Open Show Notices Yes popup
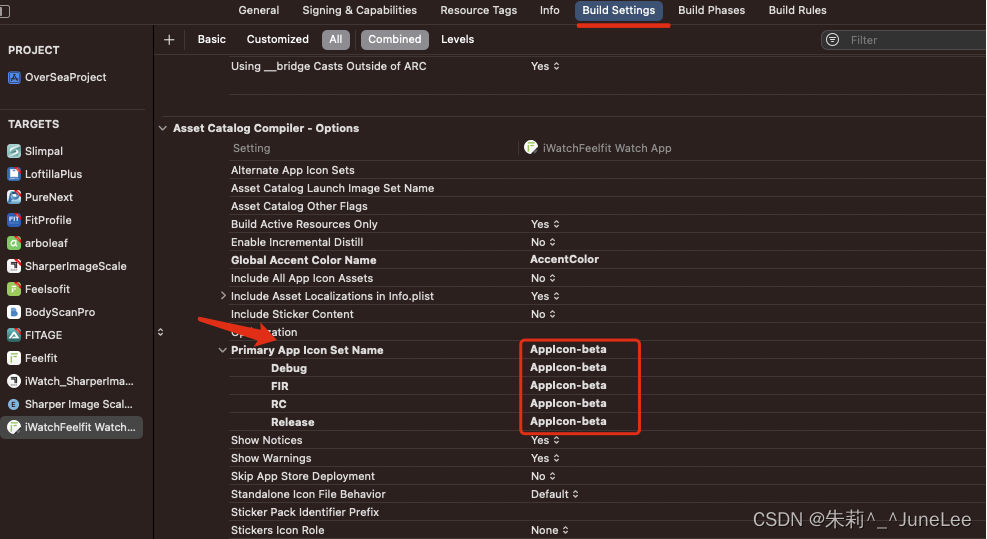The image size is (987, 539). (545, 440)
